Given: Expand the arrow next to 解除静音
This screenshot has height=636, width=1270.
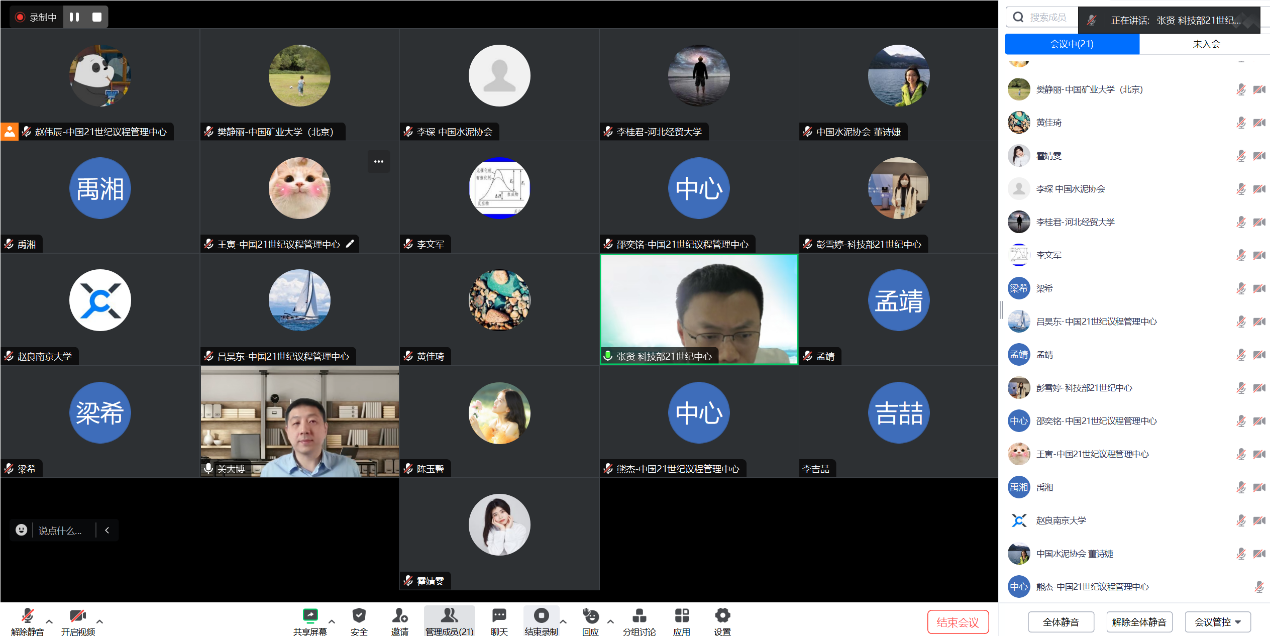Looking at the screenshot, I should click(49, 621).
